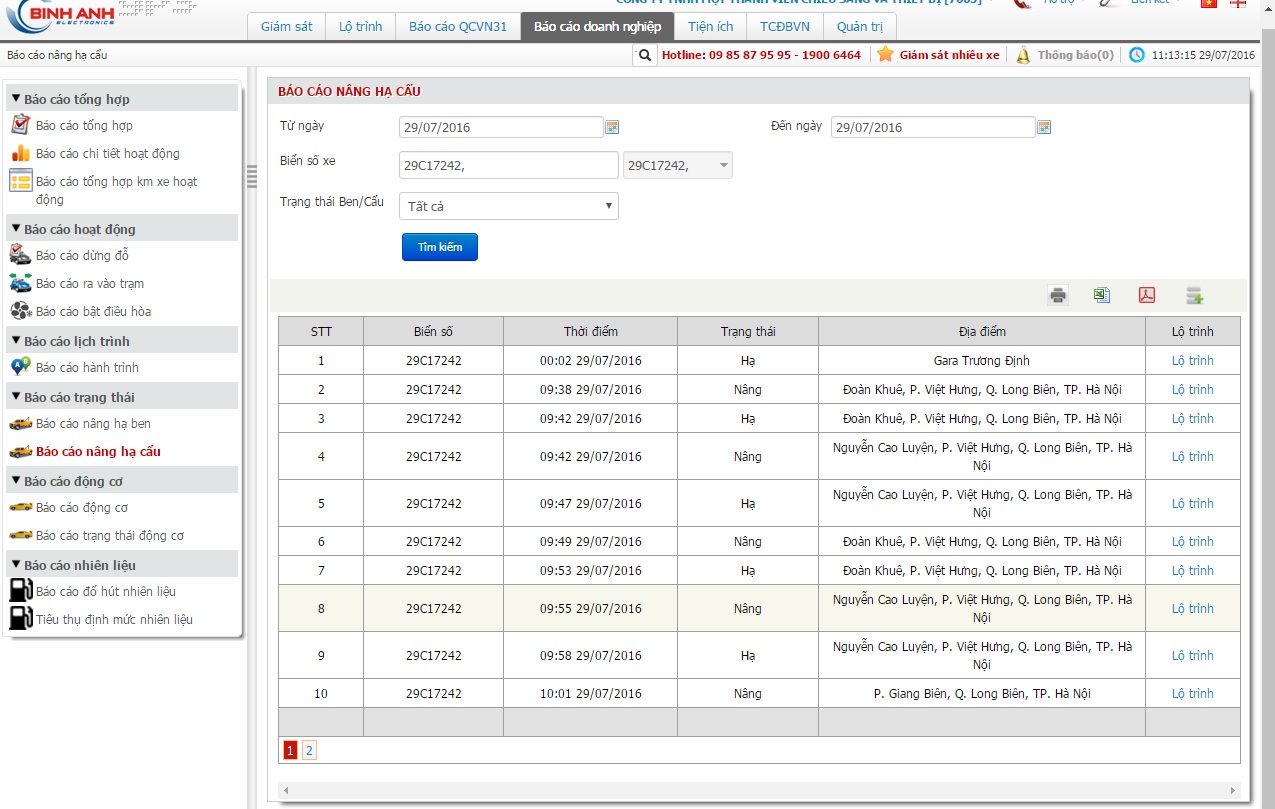
Task: Open Lộ trình link for row 6
Action: click(1192, 541)
